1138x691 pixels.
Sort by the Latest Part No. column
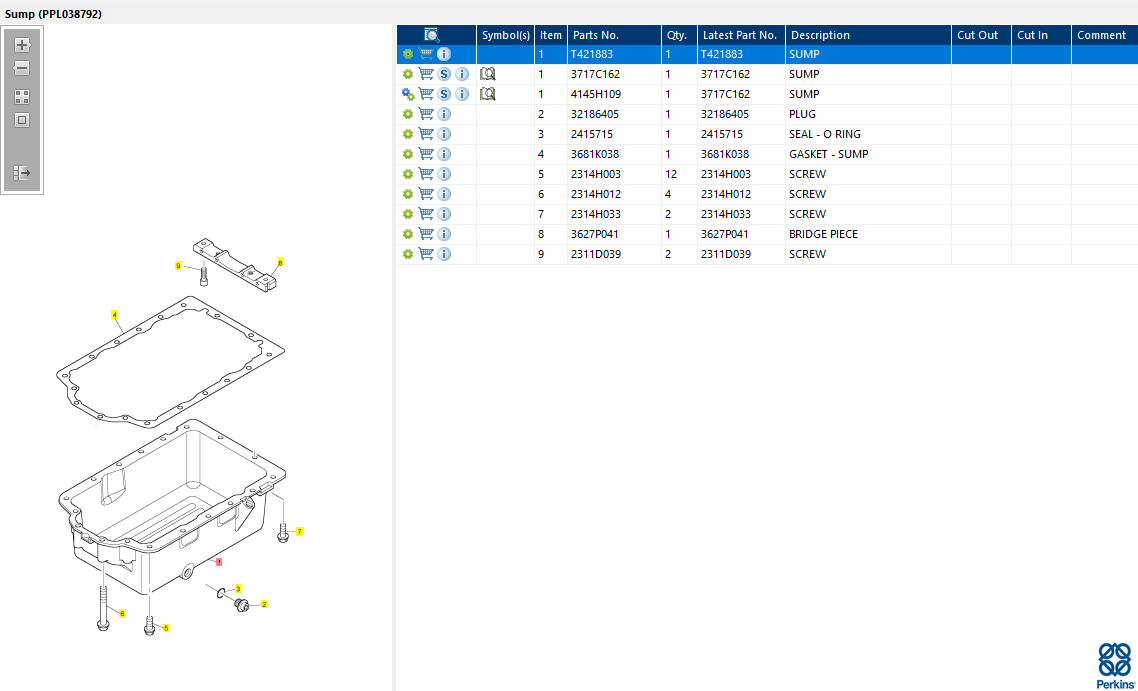tap(741, 35)
